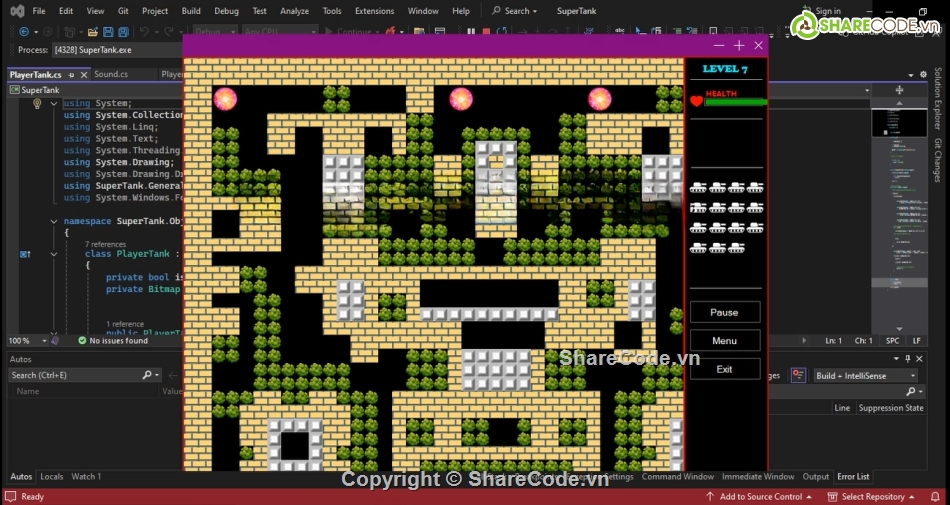Click the single-disk Save icon

pos(108,31)
